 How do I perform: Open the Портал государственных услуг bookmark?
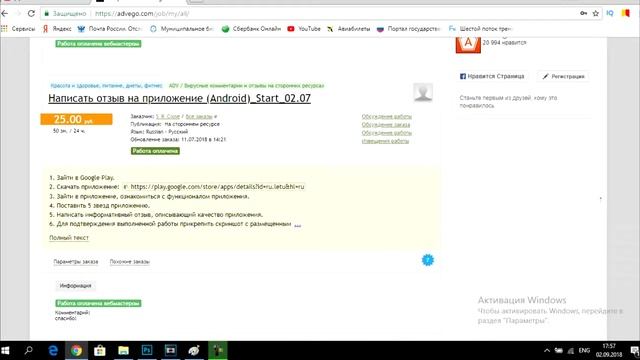(x=409, y=29)
